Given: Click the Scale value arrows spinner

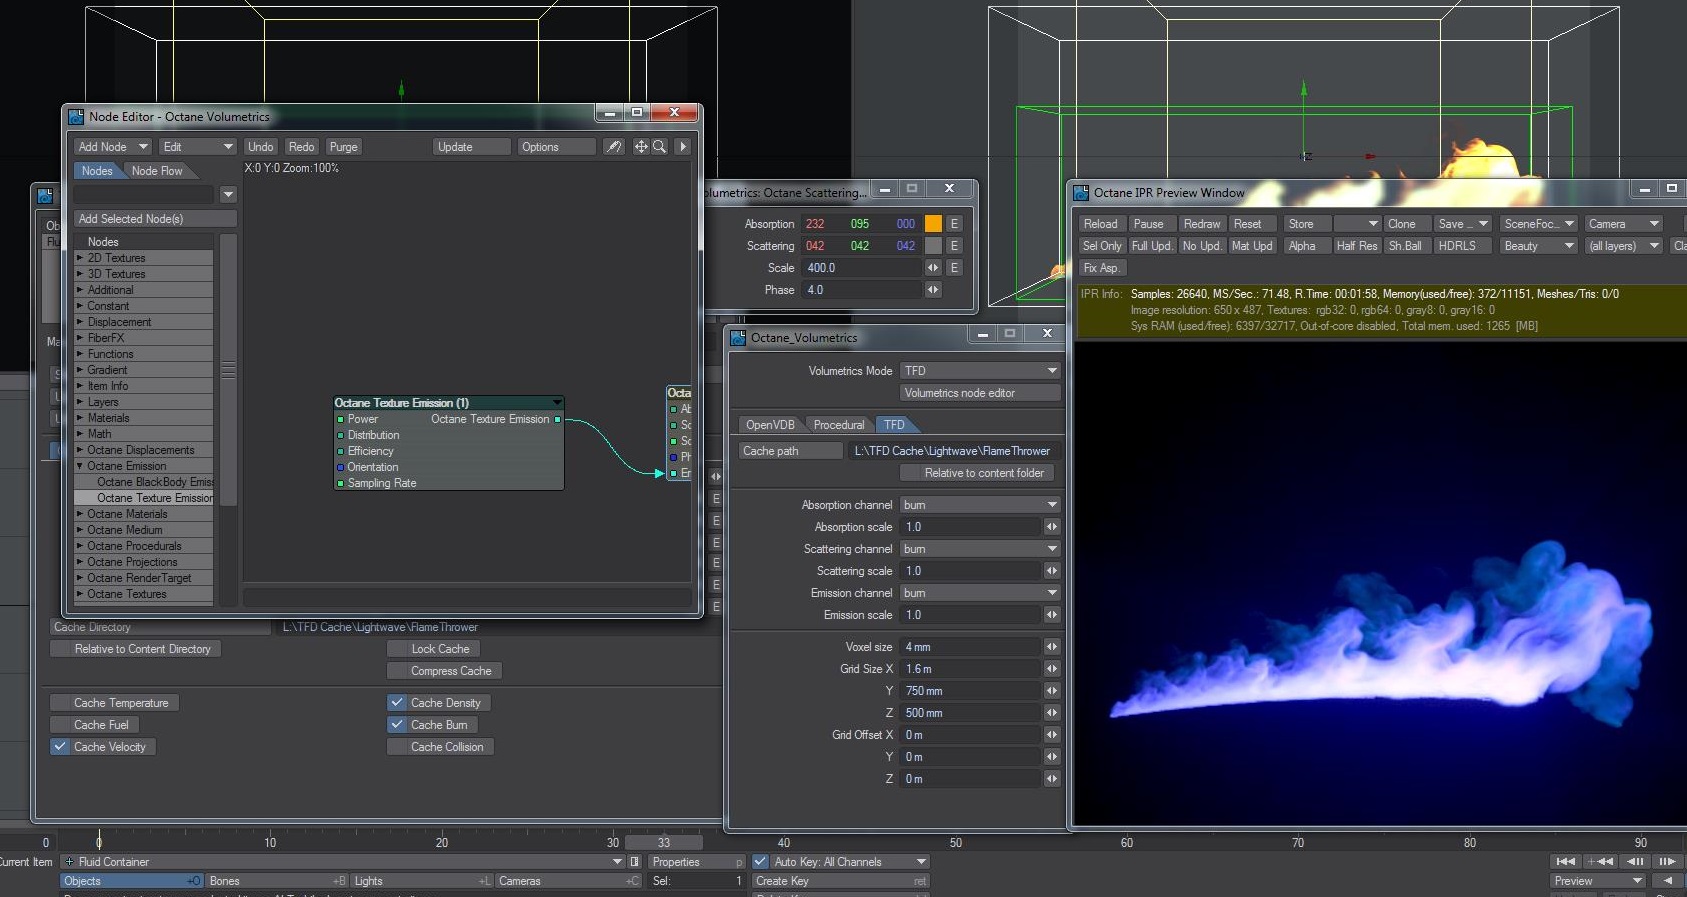Looking at the screenshot, I should click(x=933, y=268).
